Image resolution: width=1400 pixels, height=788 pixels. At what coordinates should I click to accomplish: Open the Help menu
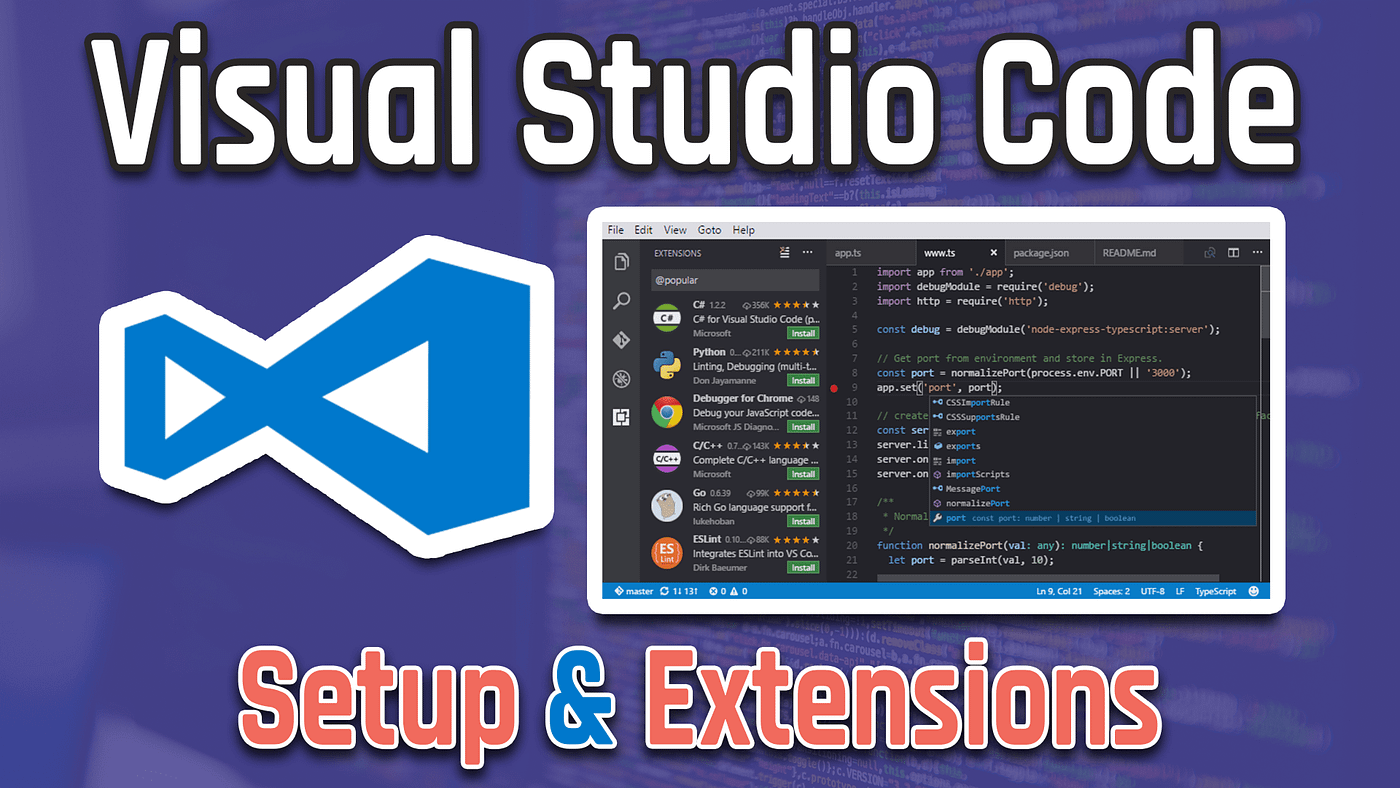744,230
